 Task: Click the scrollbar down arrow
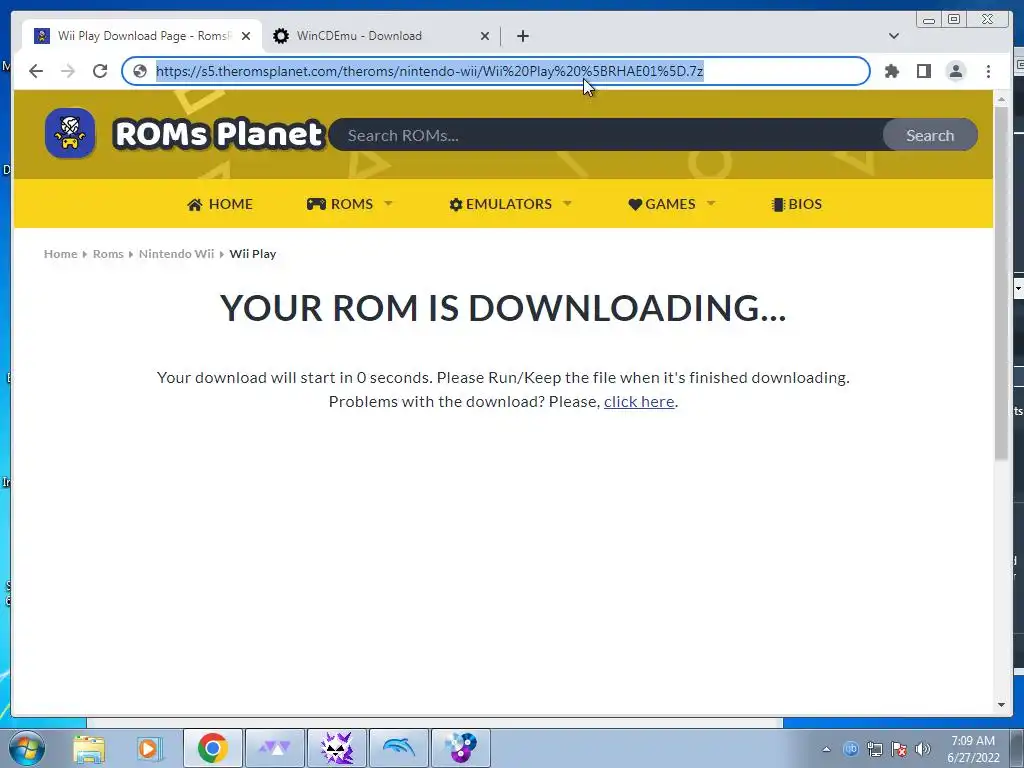coord(1001,705)
